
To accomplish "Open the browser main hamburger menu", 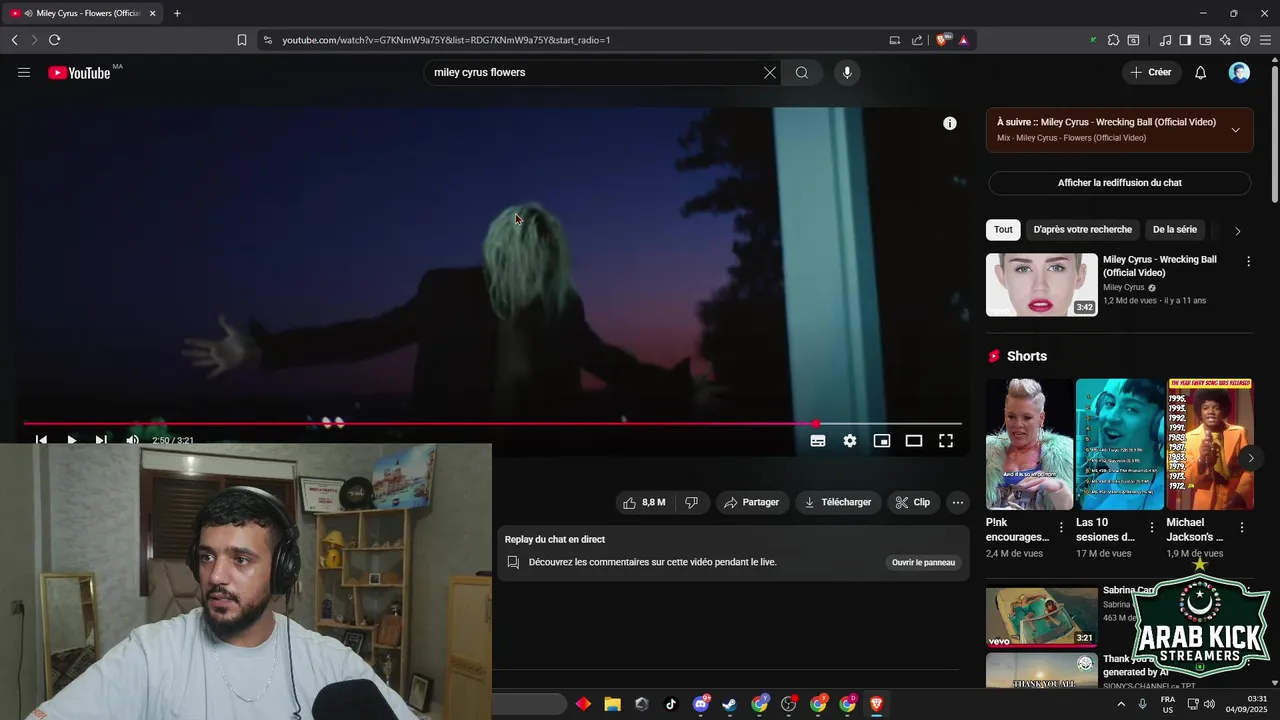I will pos(1266,40).
